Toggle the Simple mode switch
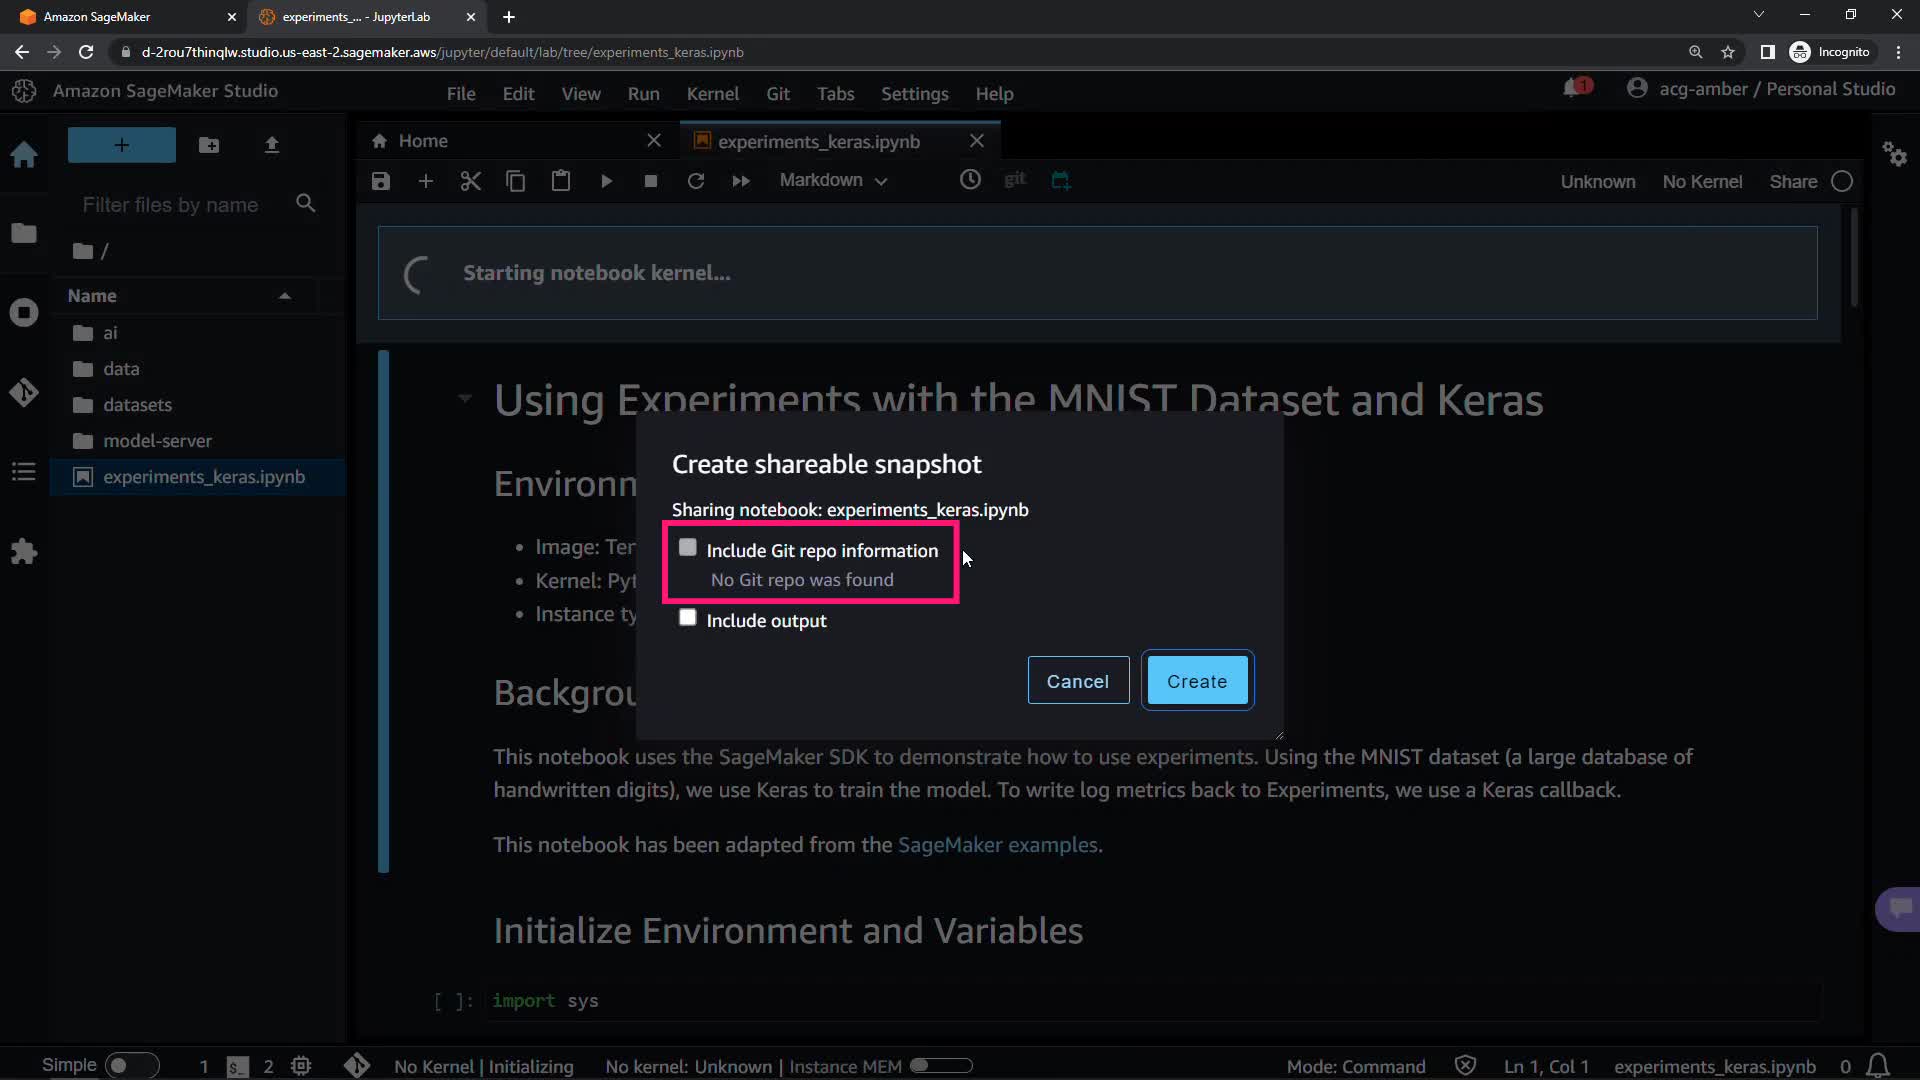This screenshot has height=1080, width=1920. tap(132, 1065)
